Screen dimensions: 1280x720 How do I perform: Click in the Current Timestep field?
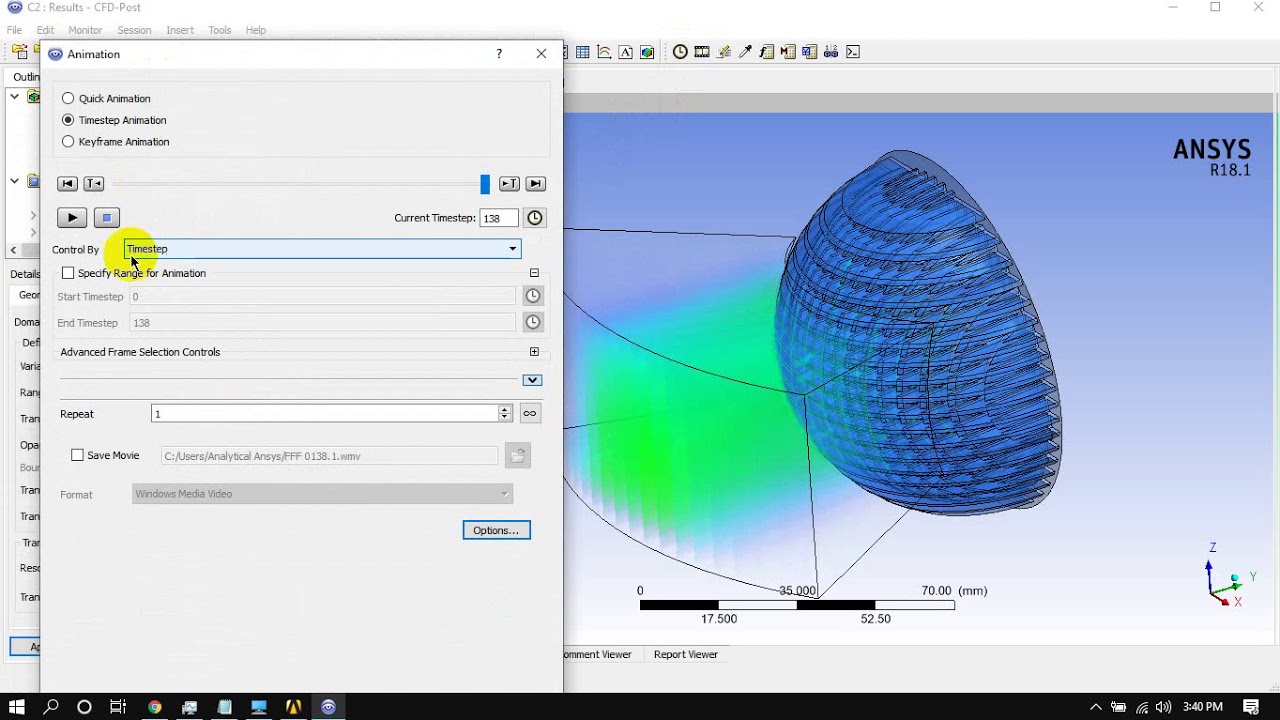click(x=499, y=218)
